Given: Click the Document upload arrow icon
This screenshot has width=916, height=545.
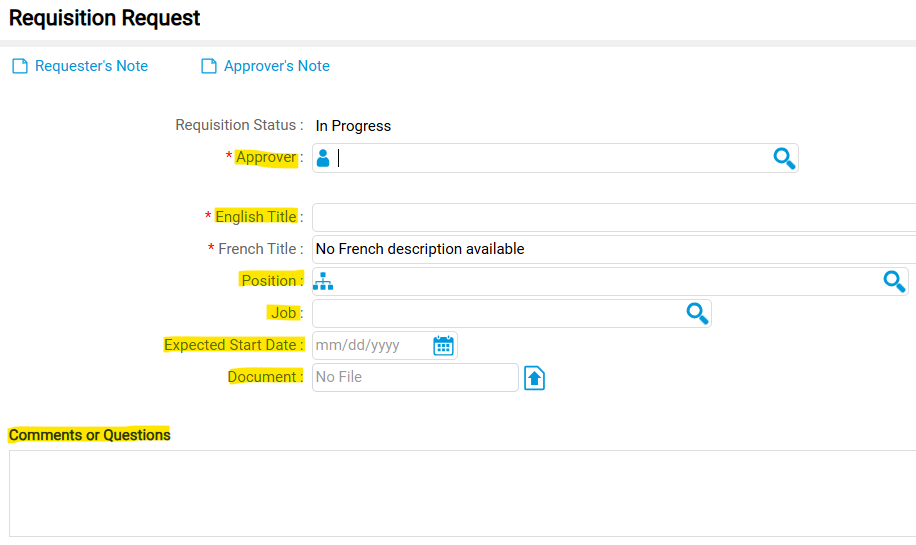Looking at the screenshot, I should (x=535, y=378).
